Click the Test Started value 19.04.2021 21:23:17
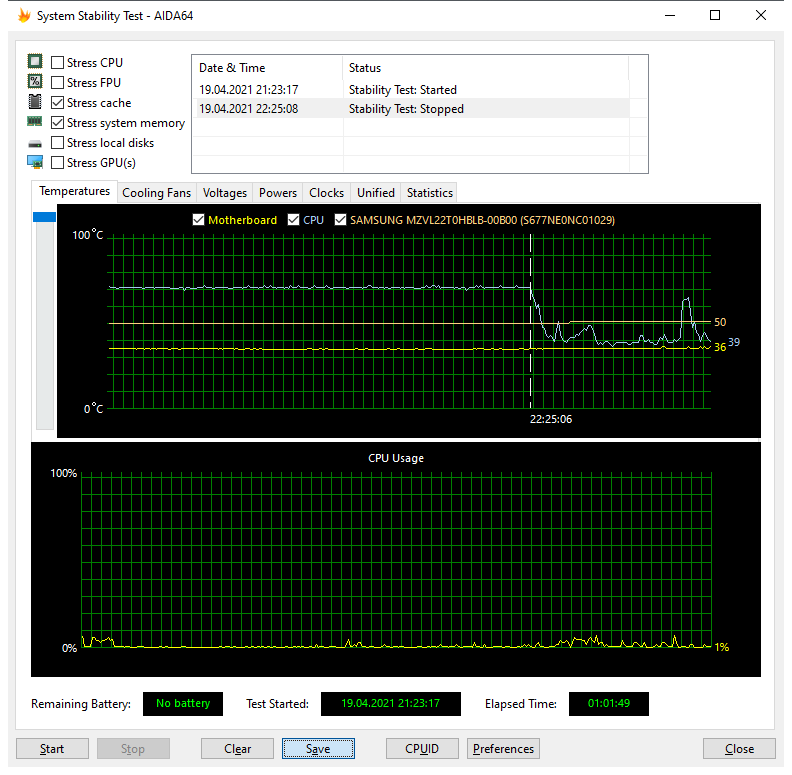 click(x=390, y=703)
